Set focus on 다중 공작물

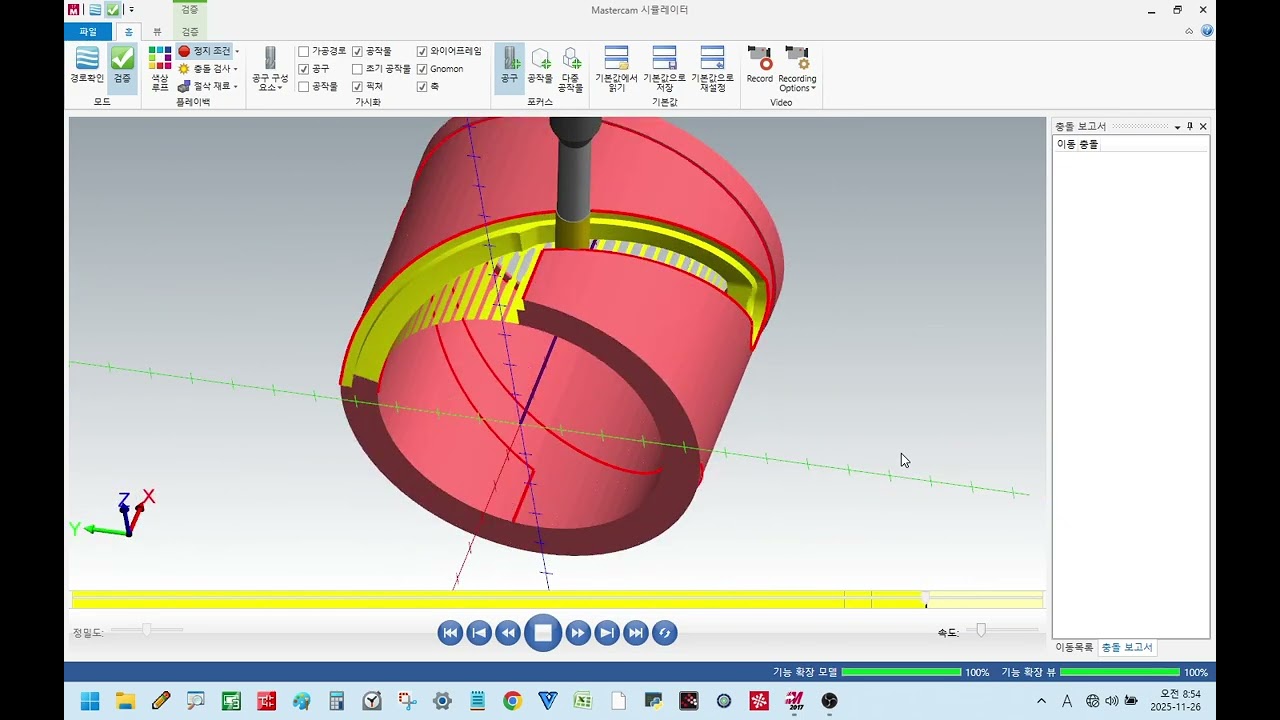[570, 68]
